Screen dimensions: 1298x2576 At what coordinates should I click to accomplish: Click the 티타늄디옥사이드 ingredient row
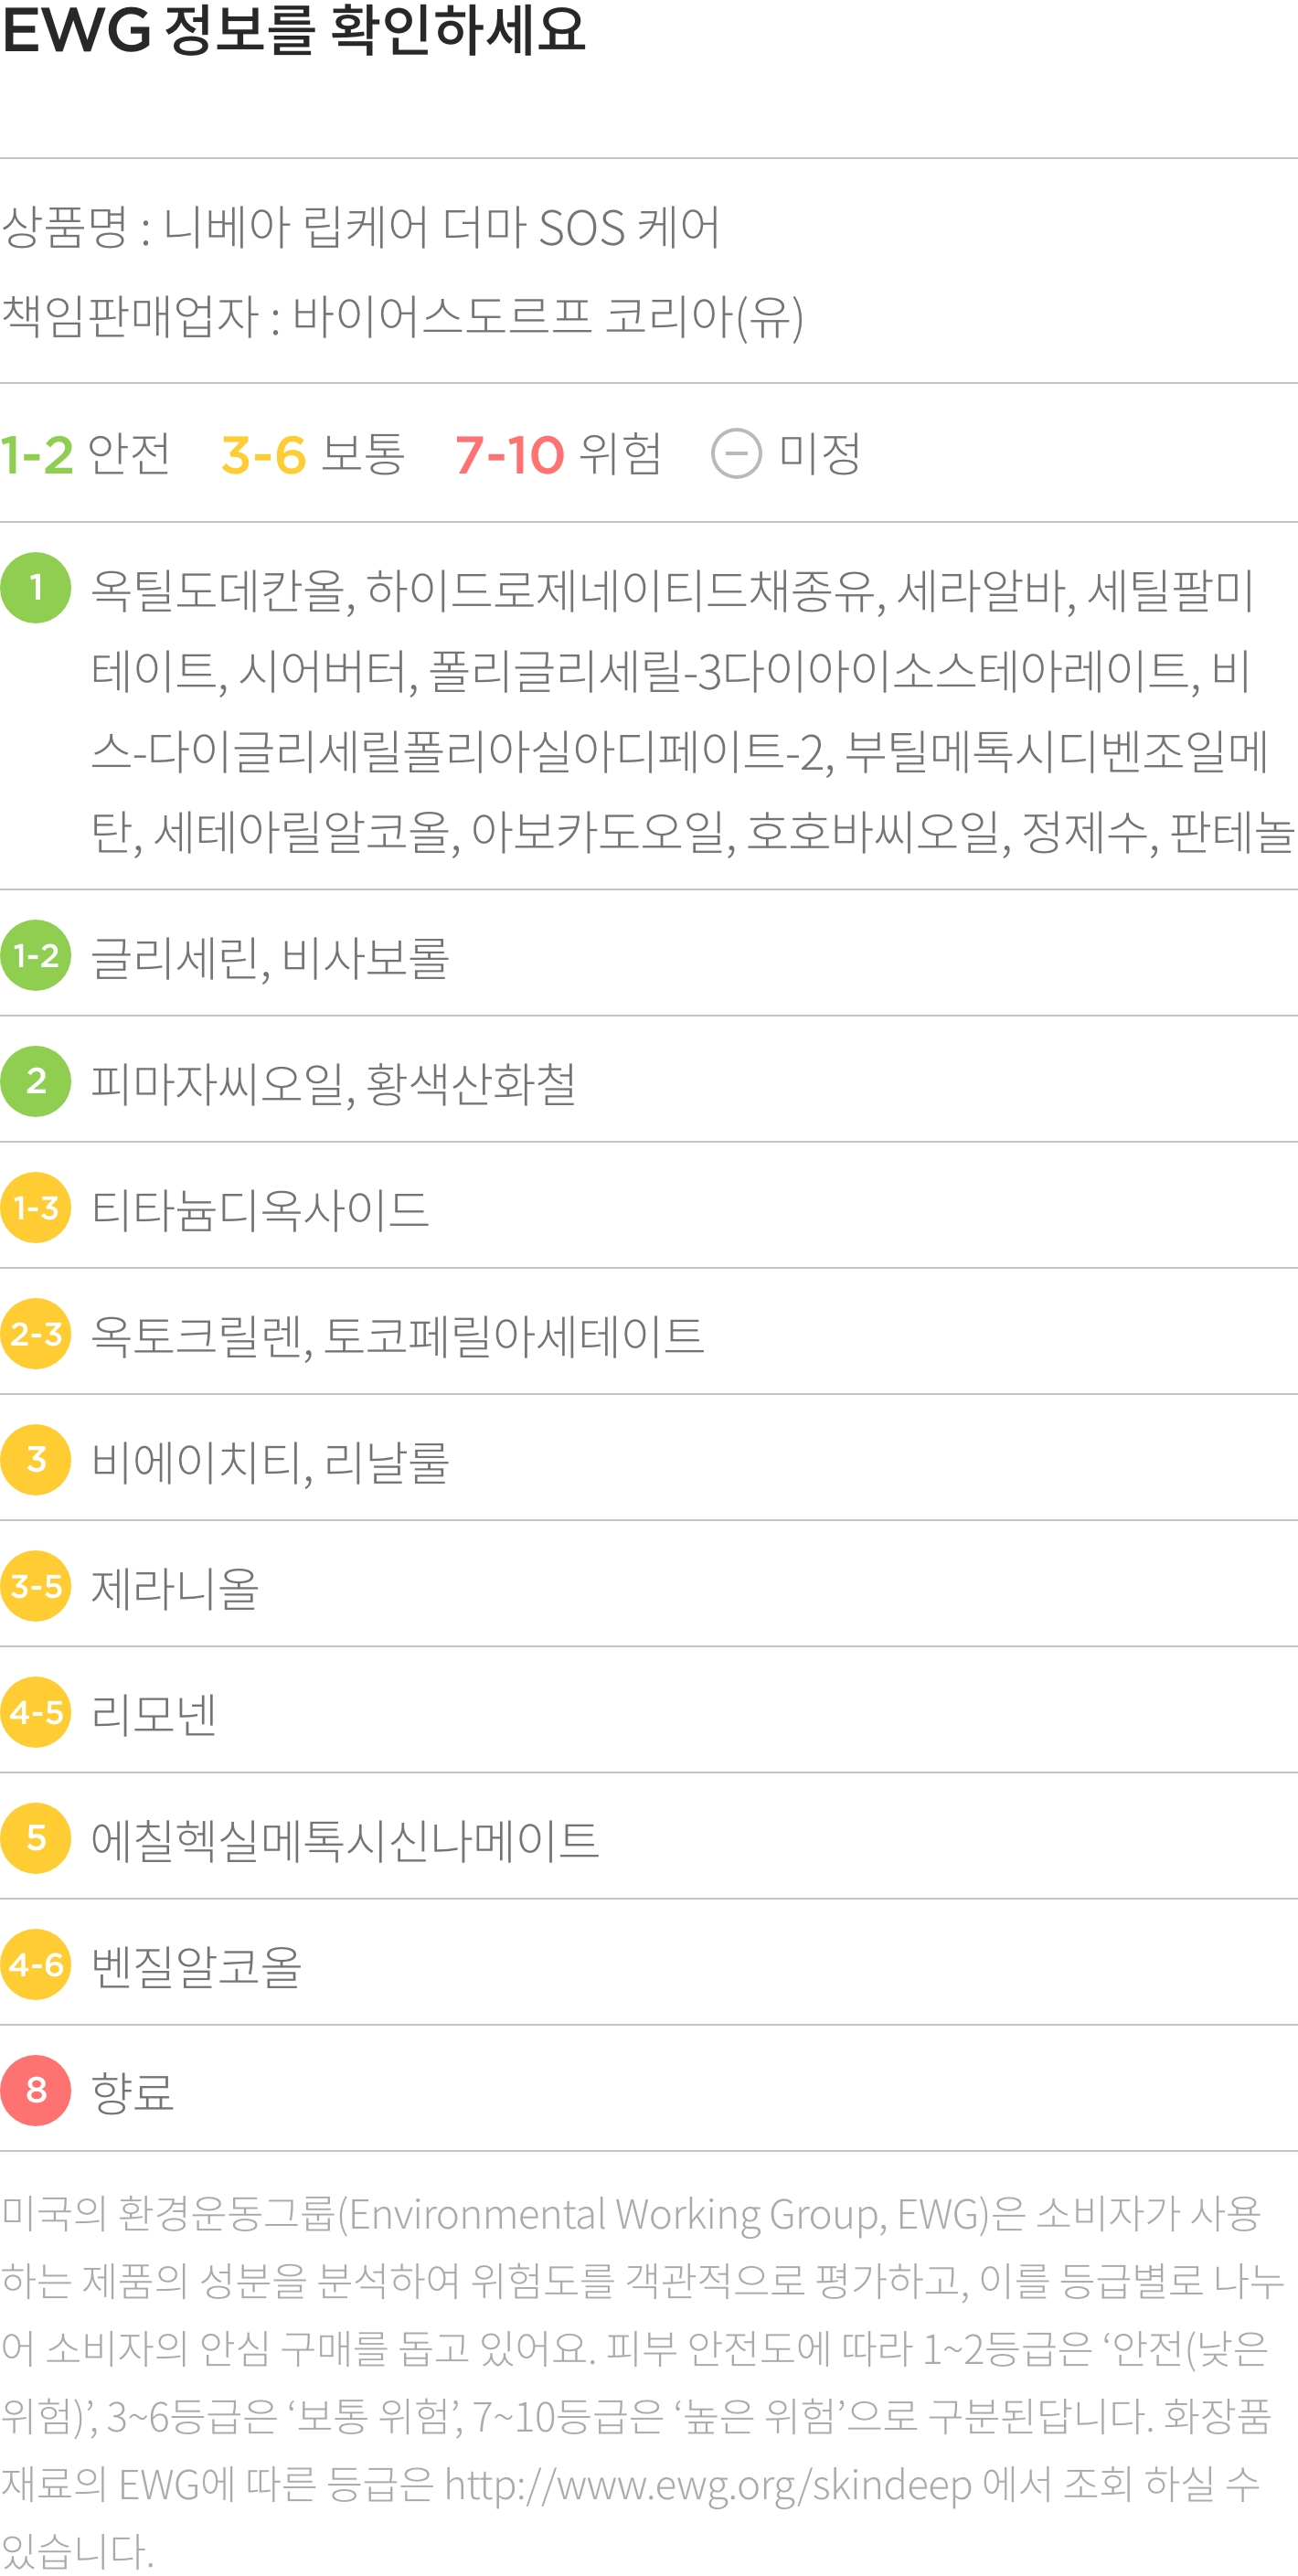pos(649,1207)
